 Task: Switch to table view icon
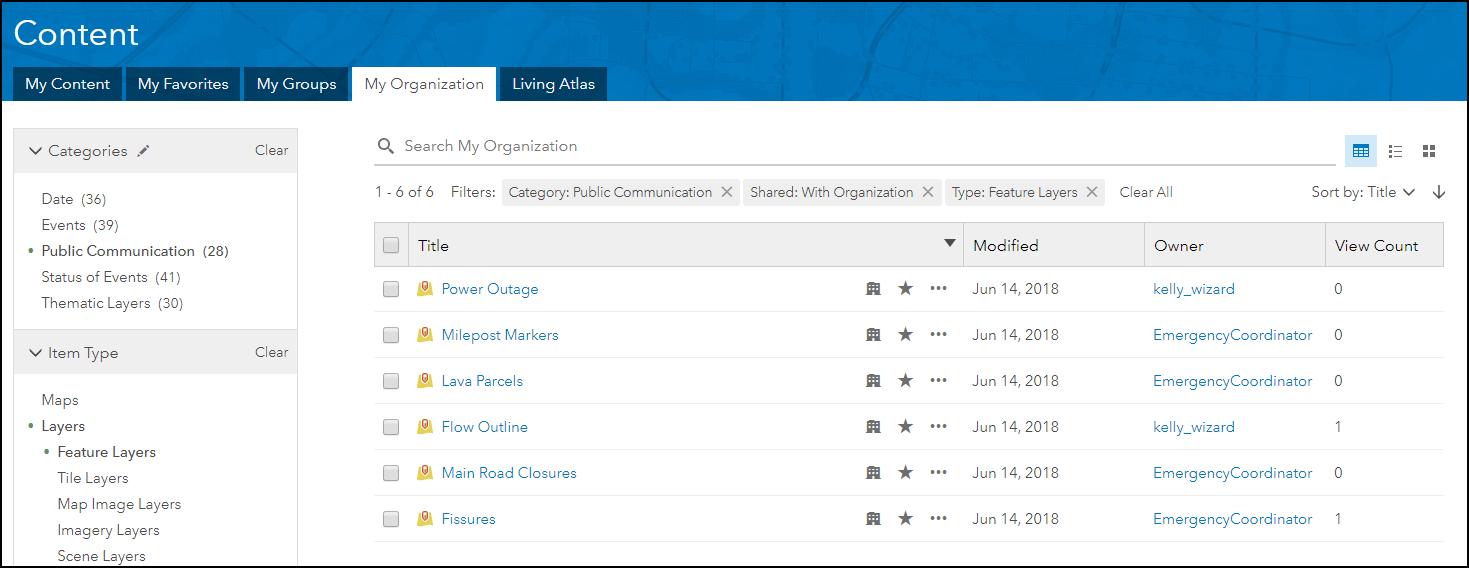tap(1360, 151)
